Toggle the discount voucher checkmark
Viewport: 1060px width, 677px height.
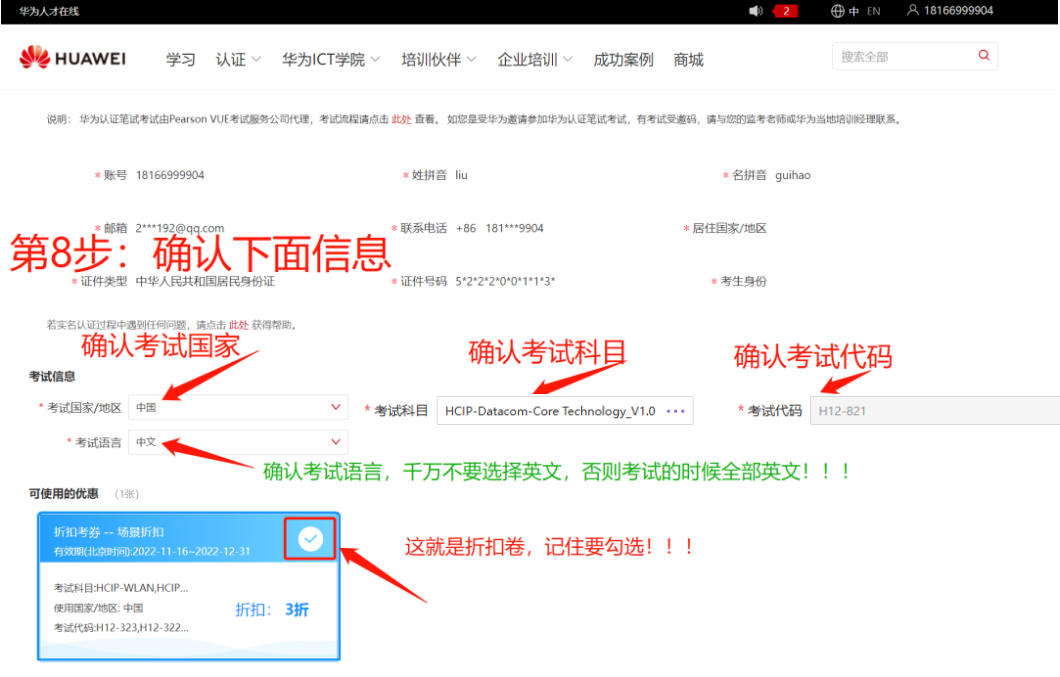click(x=310, y=539)
